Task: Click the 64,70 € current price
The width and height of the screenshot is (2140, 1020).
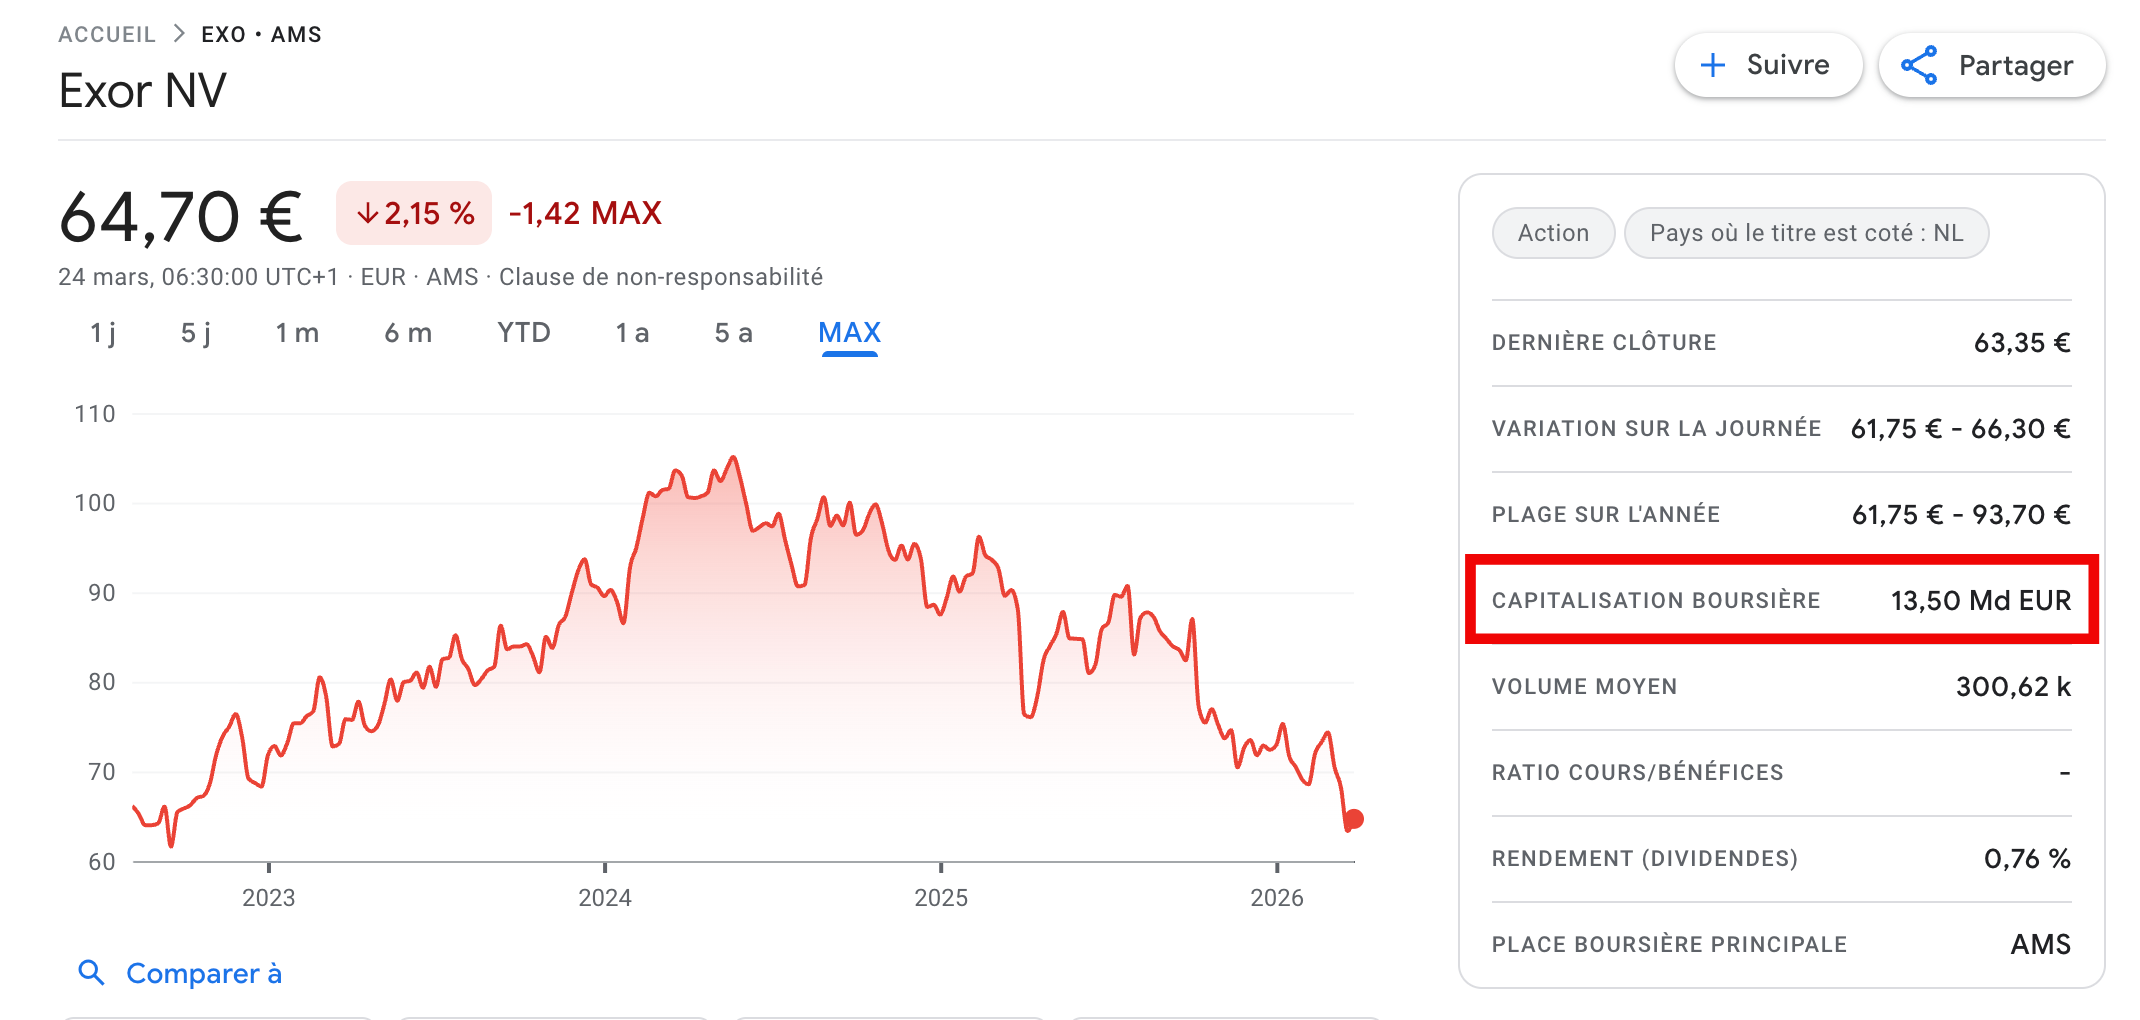Action: click(181, 216)
